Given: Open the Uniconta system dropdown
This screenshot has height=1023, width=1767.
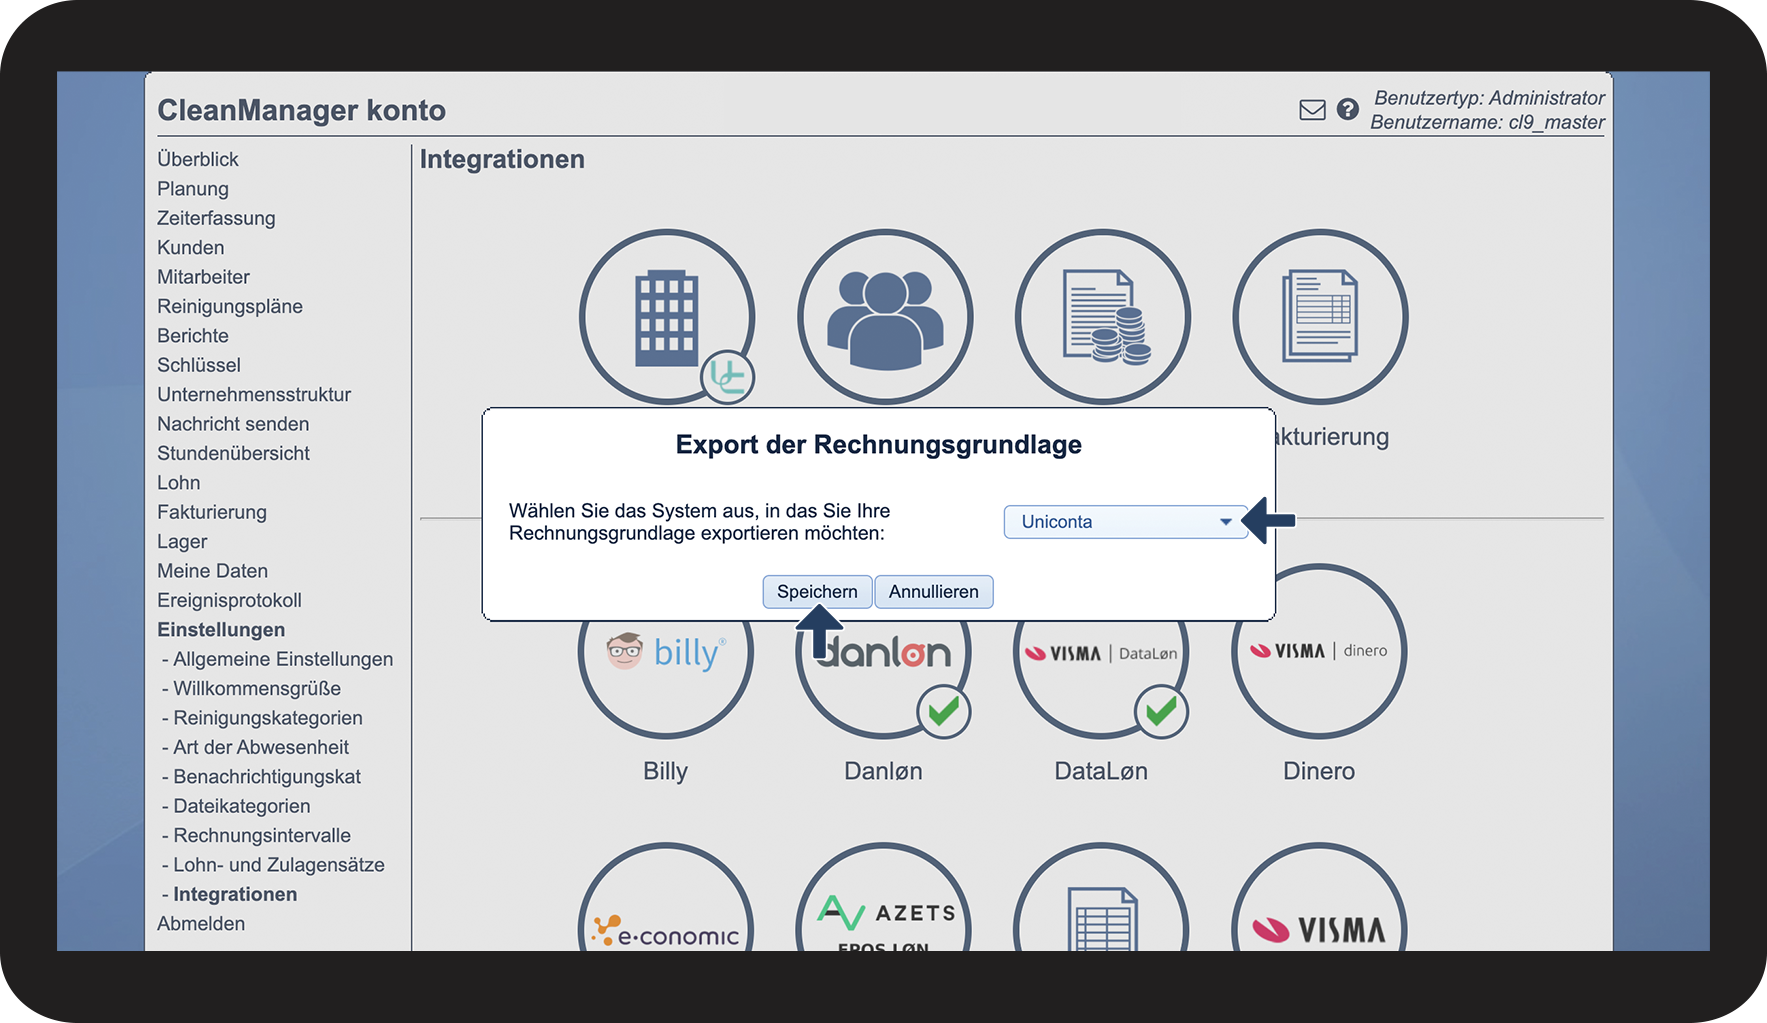Looking at the screenshot, I should [1125, 522].
